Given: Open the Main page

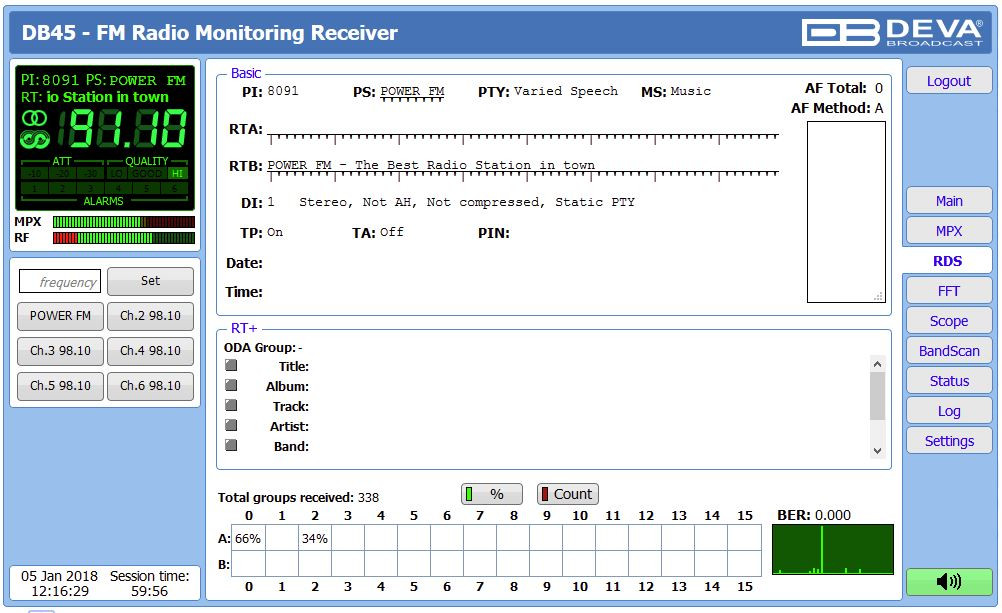Looking at the screenshot, I should [x=949, y=201].
